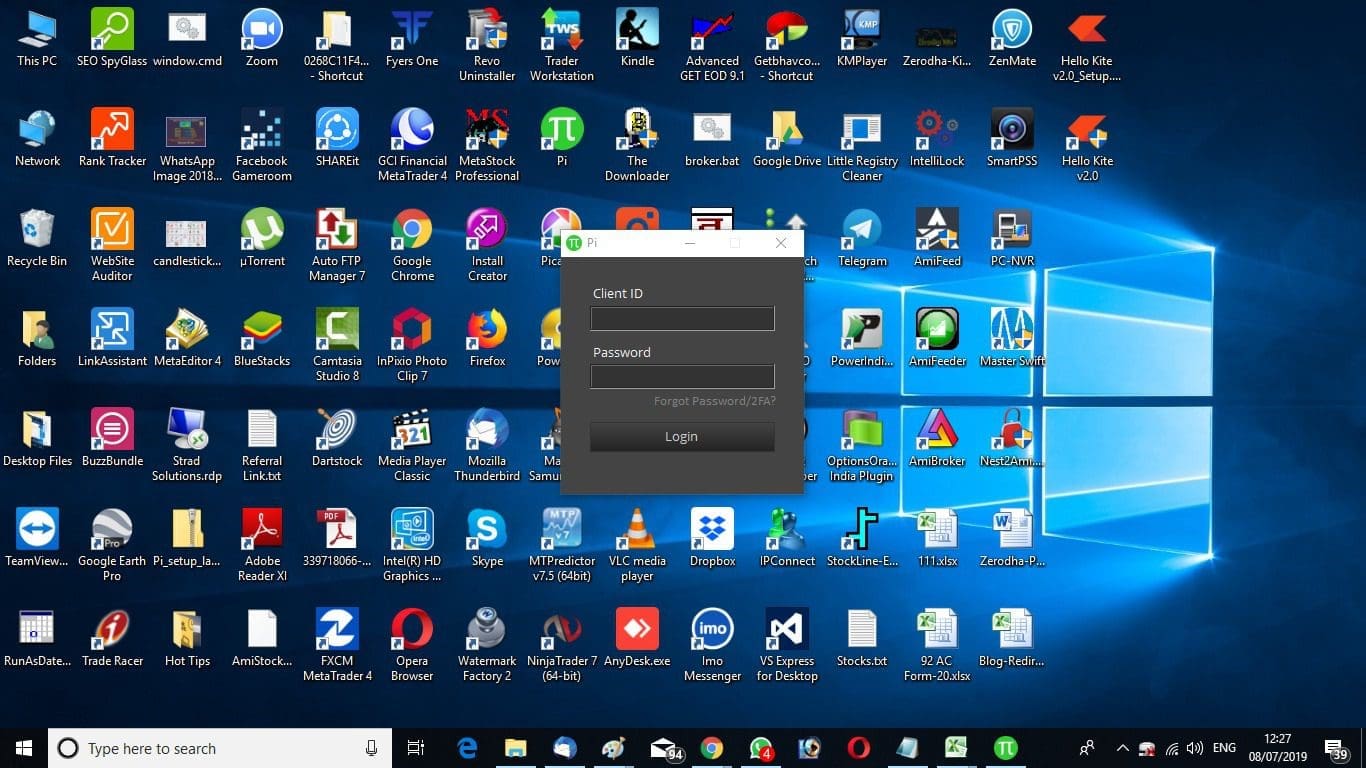Click the Password input field
1366x768 pixels.
click(x=682, y=377)
